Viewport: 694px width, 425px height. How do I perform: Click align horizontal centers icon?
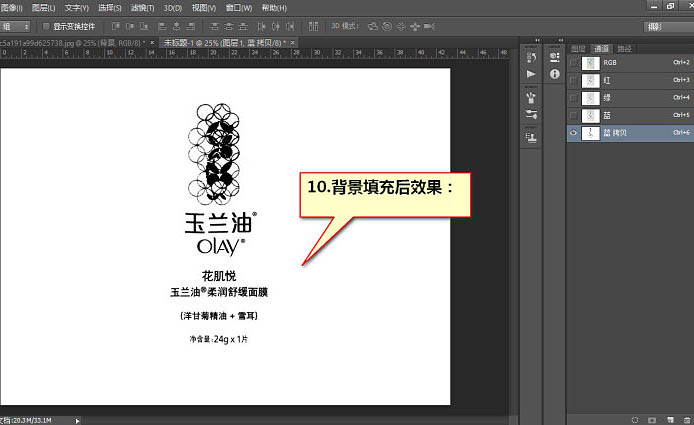point(177,27)
